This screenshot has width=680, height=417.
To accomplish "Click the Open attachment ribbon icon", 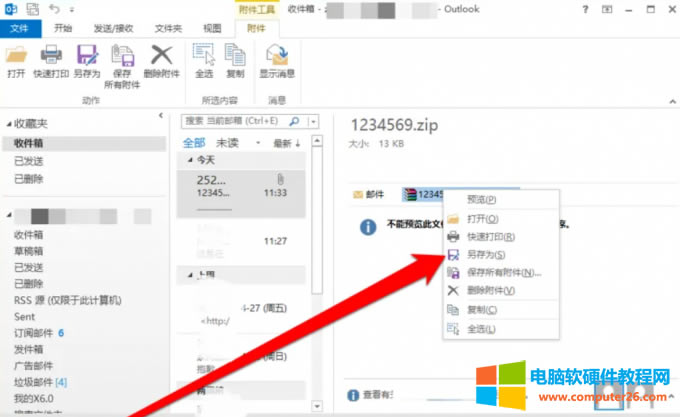I will pyautogui.click(x=16, y=55).
